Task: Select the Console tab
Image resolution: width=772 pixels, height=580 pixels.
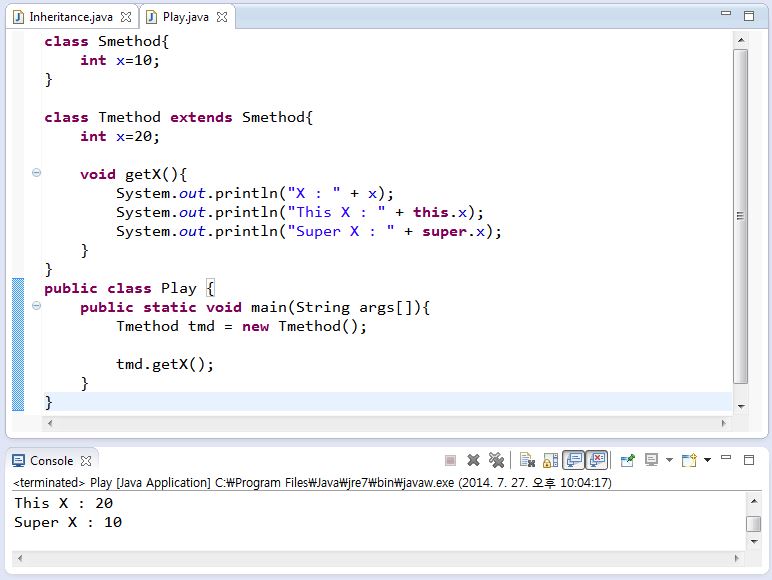Action: [51, 461]
